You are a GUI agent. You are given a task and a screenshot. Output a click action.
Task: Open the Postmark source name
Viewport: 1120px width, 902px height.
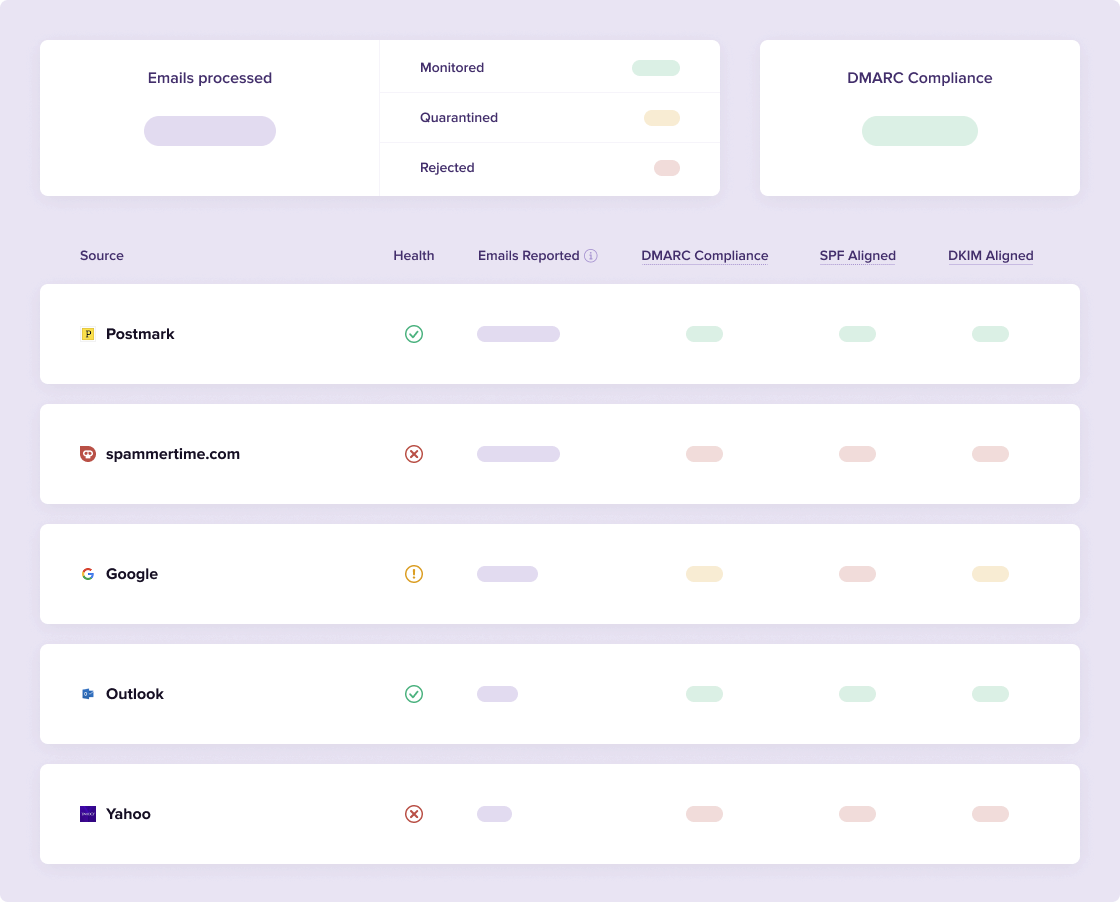coord(140,334)
